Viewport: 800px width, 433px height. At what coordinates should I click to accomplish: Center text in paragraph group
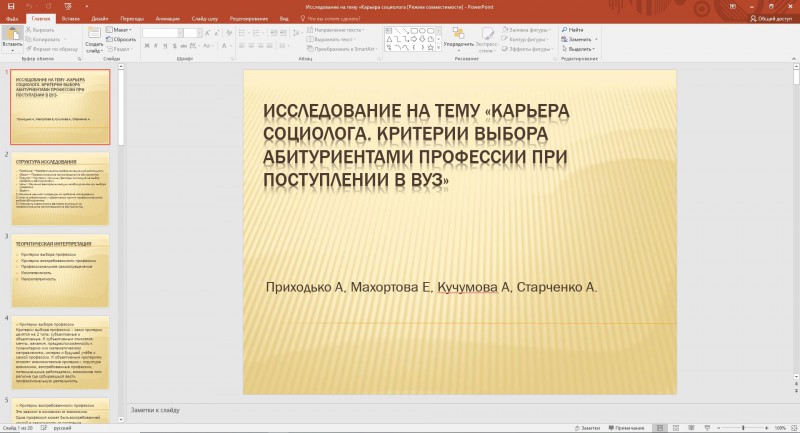pyautogui.click(x=252, y=46)
